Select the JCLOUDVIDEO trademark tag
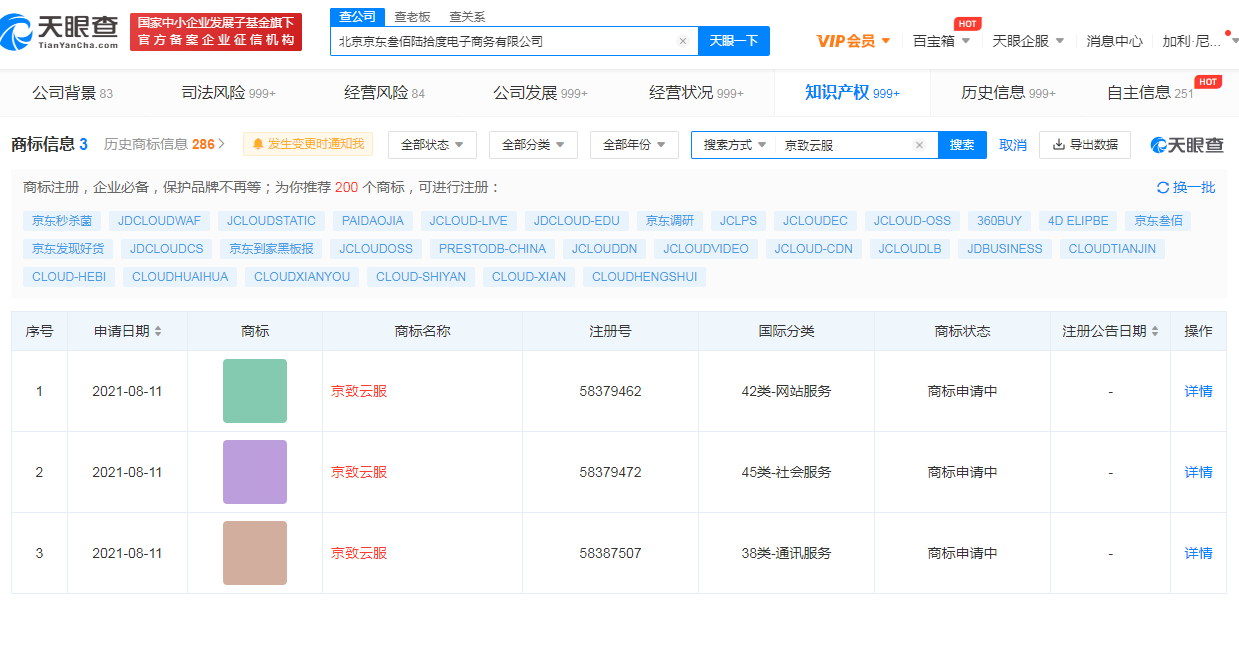This screenshot has width=1239, height=652. 706,249
